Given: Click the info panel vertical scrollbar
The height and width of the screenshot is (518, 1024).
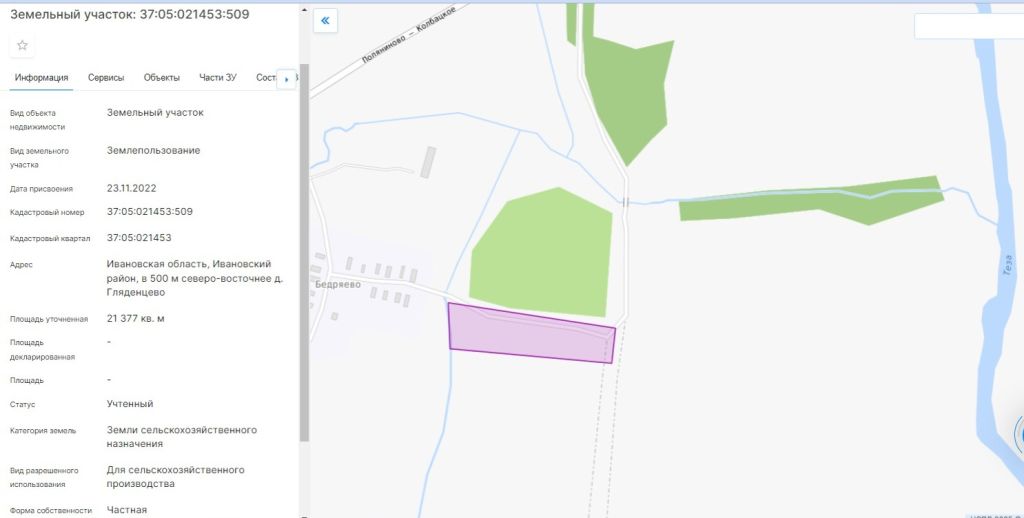Looking at the screenshot, I should click(304, 252).
